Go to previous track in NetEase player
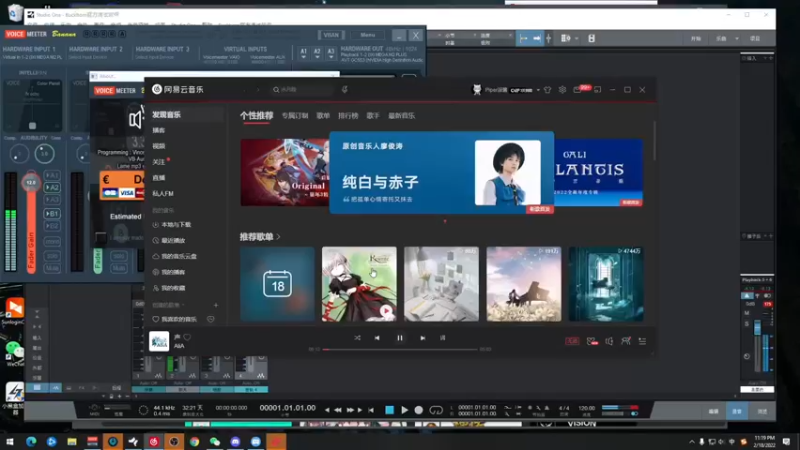This screenshot has height=450, width=800. click(x=377, y=338)
